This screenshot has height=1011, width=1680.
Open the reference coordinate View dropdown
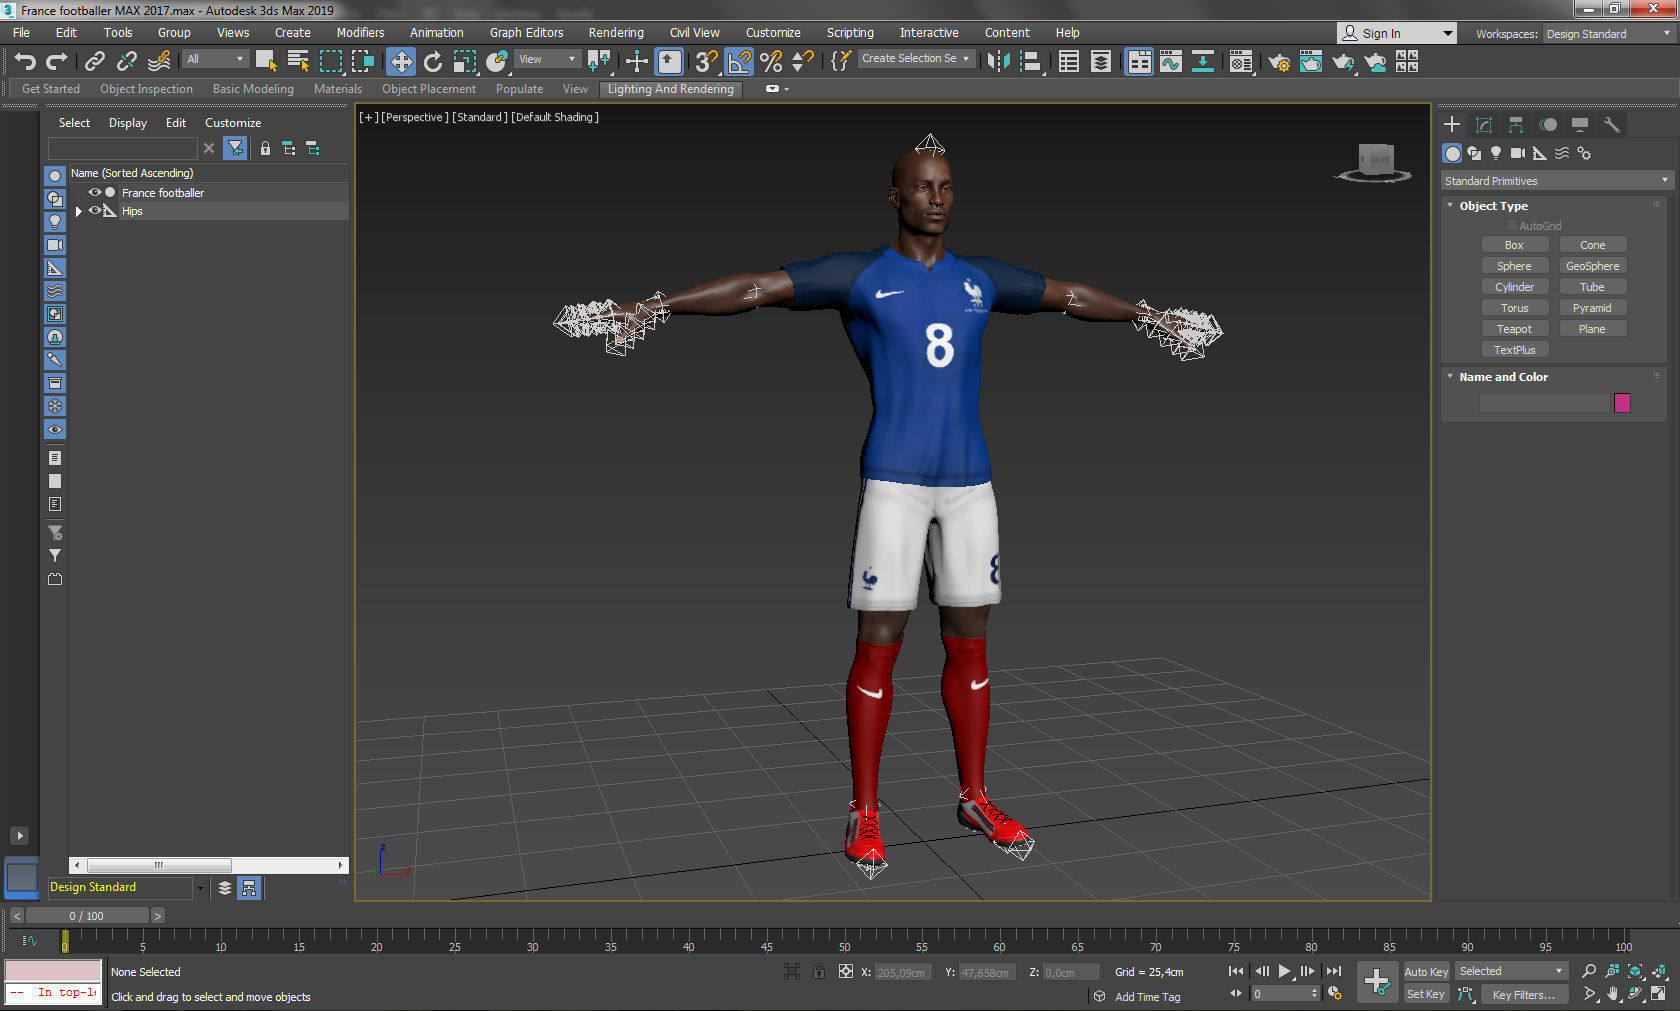[x=547, y=60]
